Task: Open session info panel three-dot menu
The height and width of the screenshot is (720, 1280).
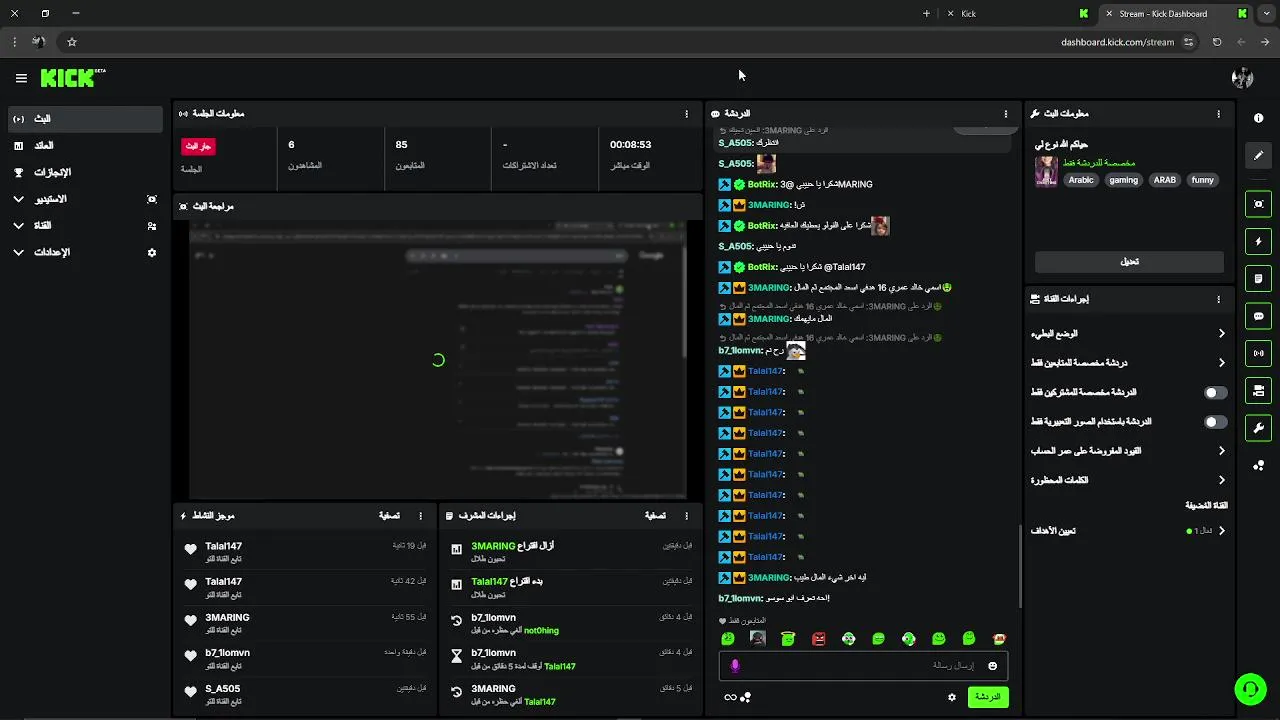Action: point(686,114)
